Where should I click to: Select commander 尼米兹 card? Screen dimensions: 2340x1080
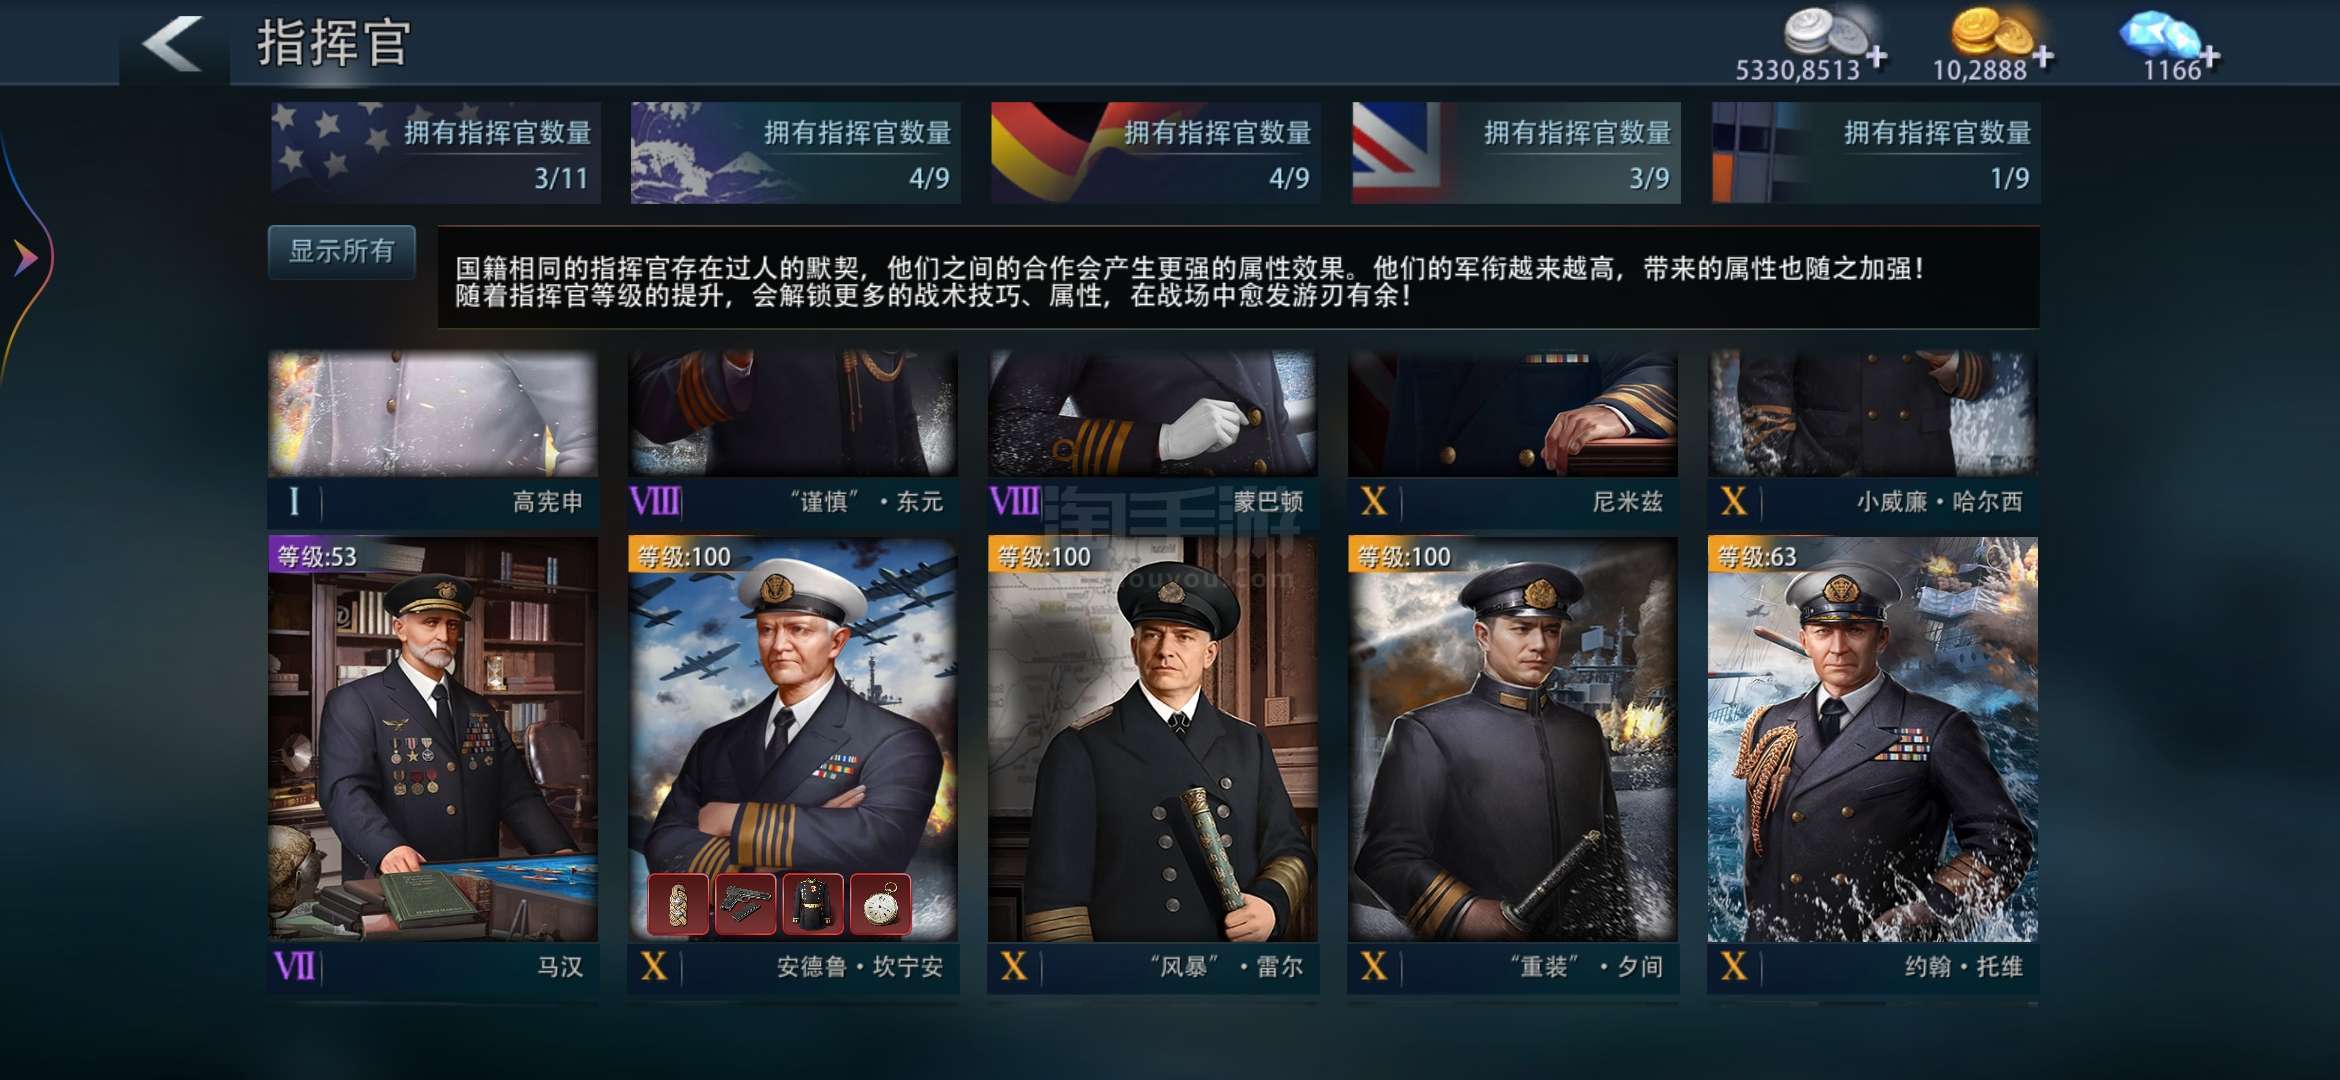coord(1513,438)
